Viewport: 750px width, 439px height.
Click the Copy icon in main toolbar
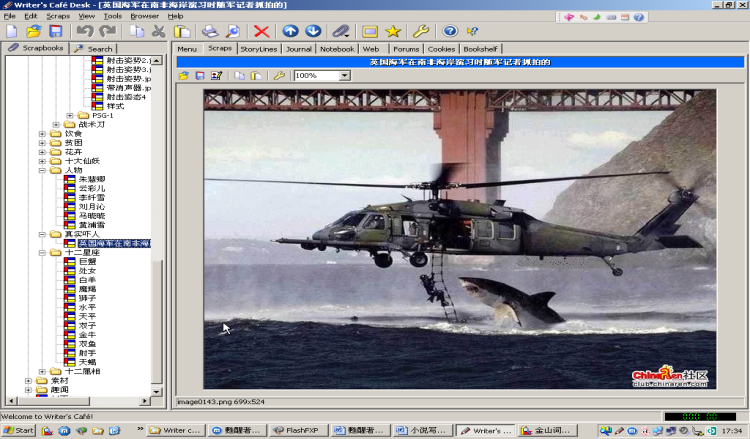(137, 32)
